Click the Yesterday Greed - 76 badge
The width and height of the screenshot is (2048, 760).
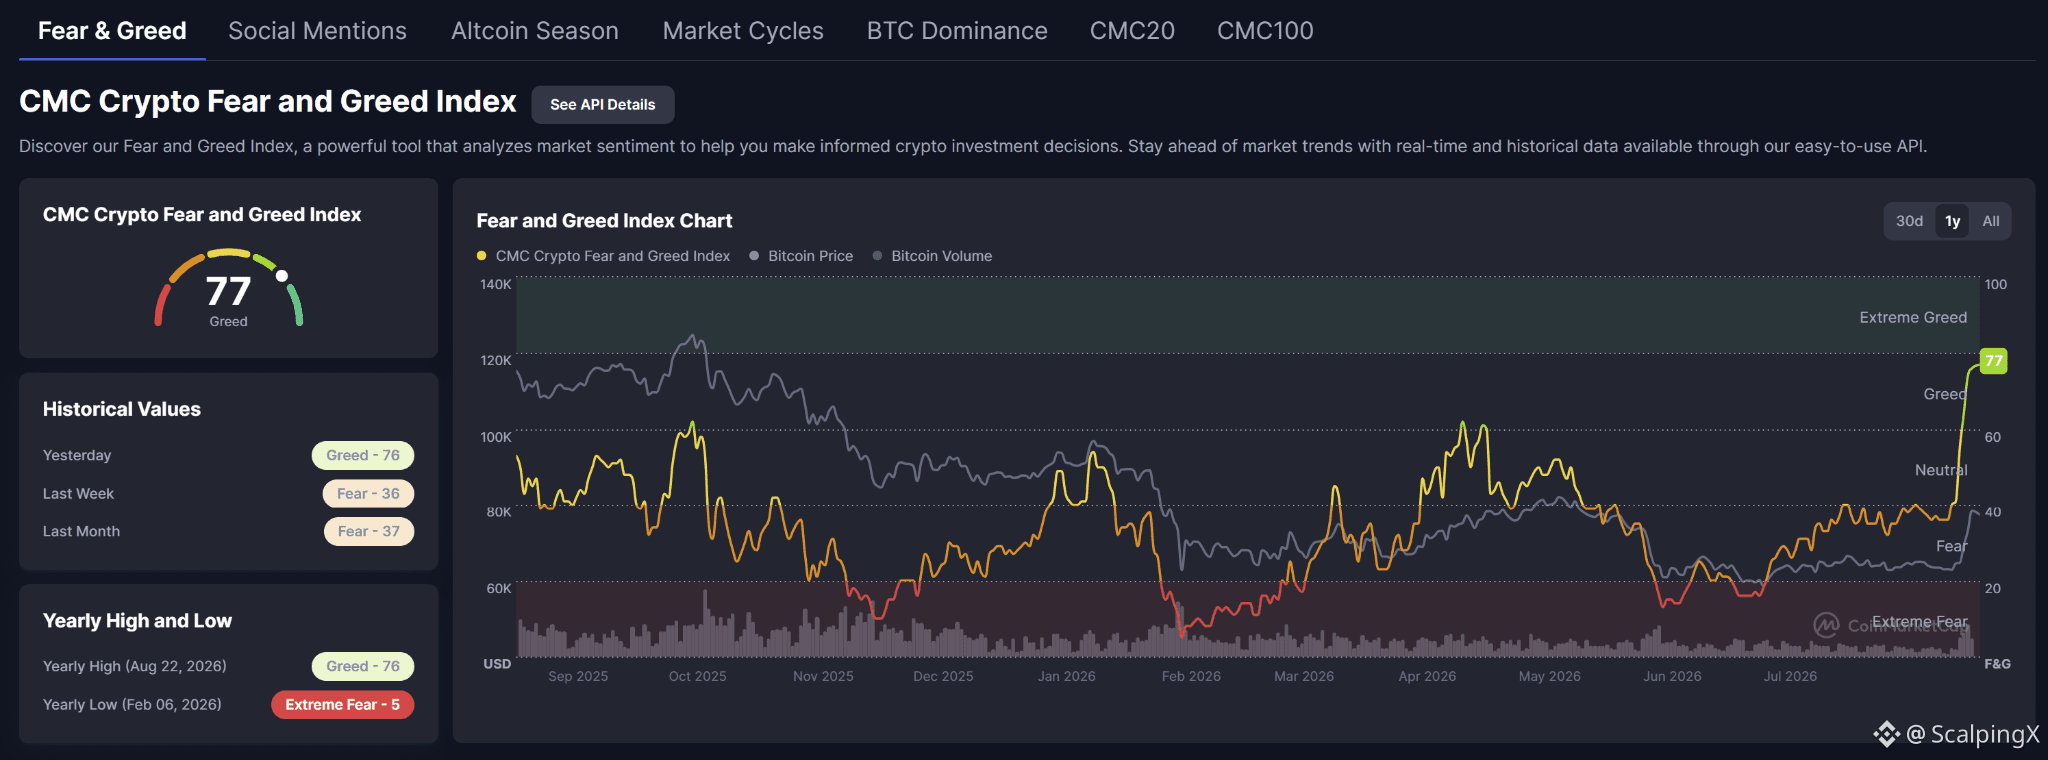click(x=363, y=455)
